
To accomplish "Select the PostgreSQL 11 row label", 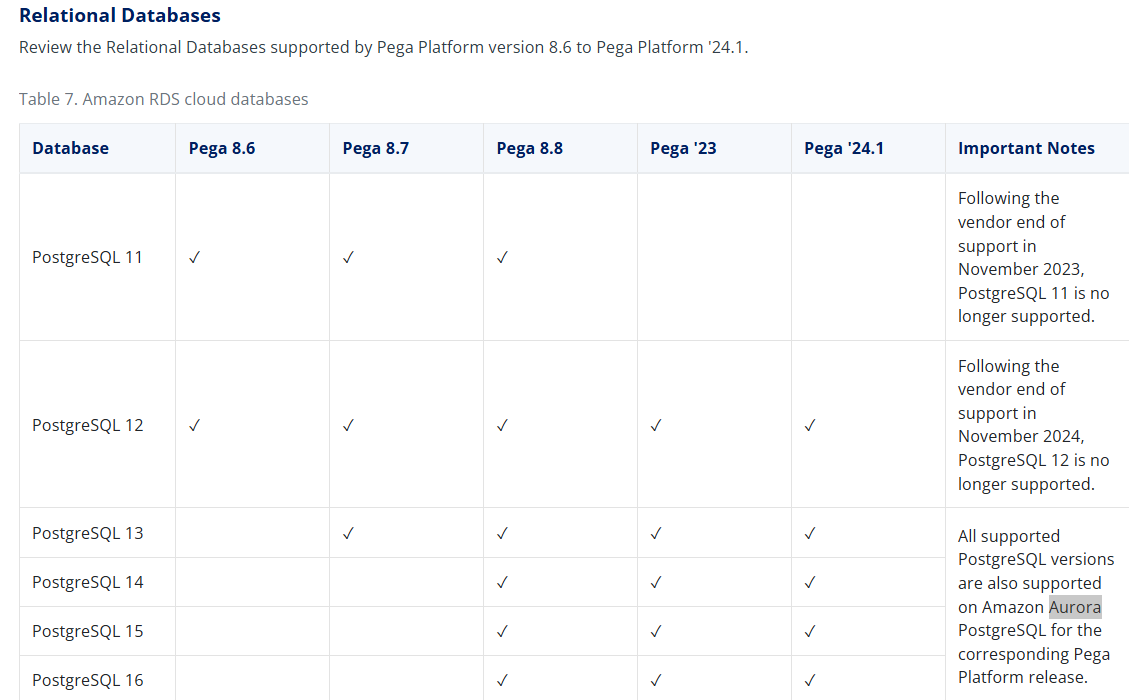I will pos(87,257).
